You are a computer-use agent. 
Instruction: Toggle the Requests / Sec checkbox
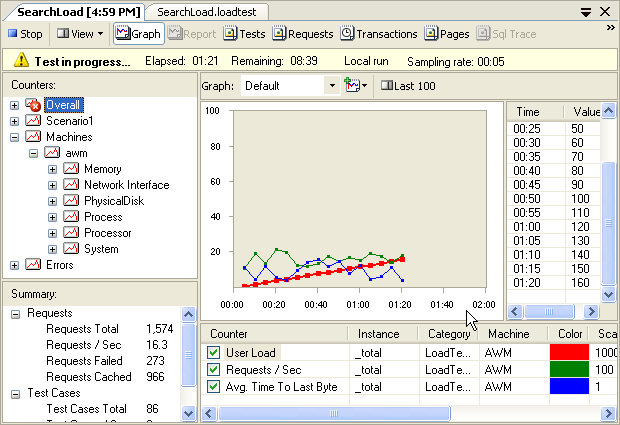tap(213, 369)
